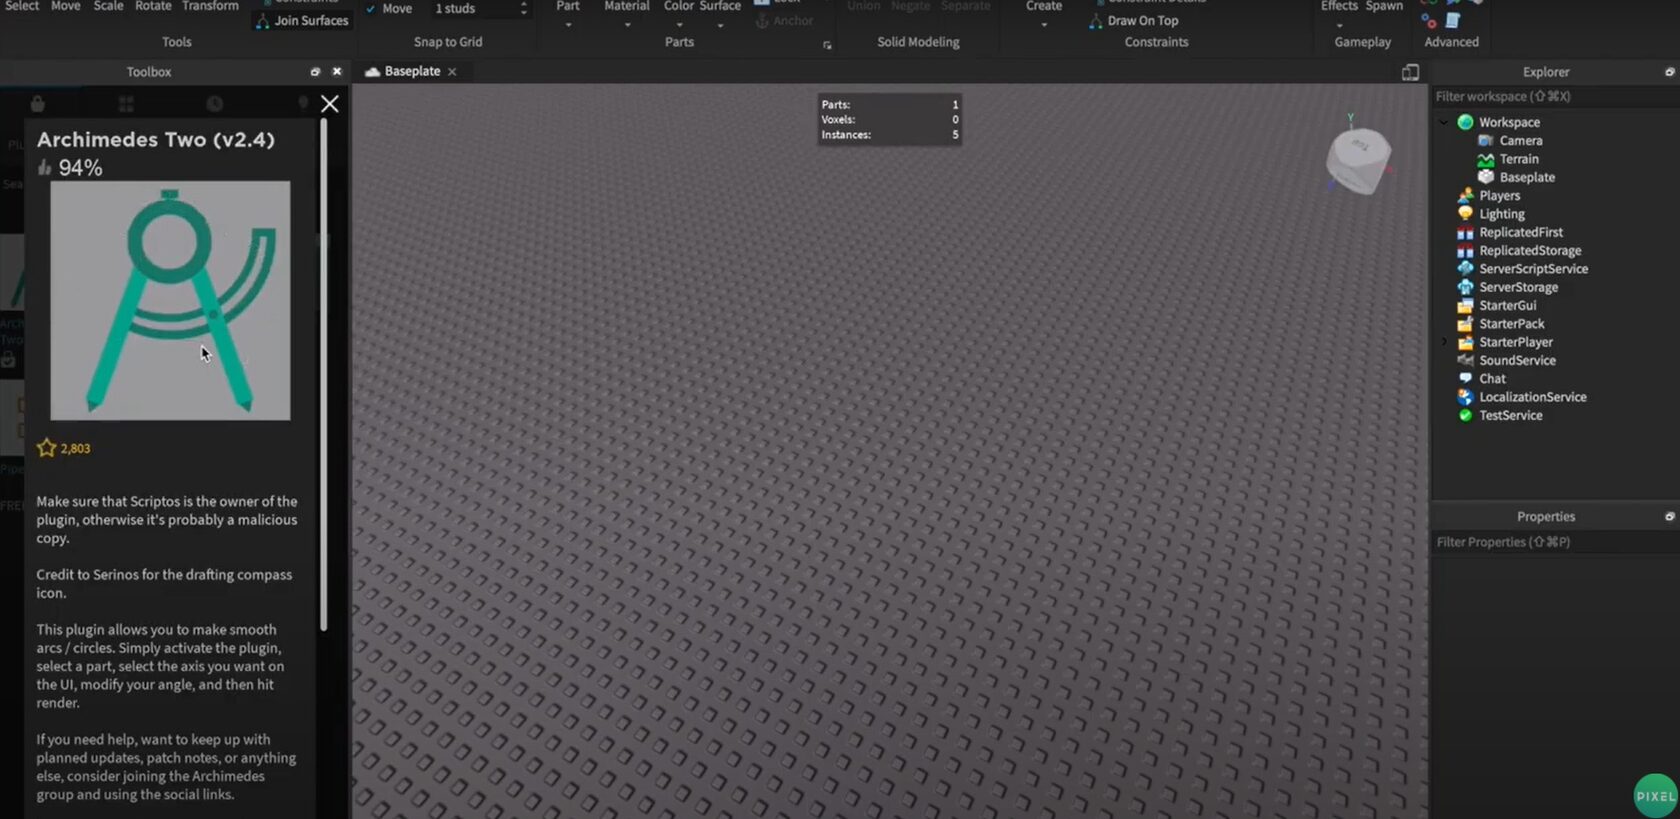
Task: Click the view orientation cube gizmo
Action: click(1358, 160)
